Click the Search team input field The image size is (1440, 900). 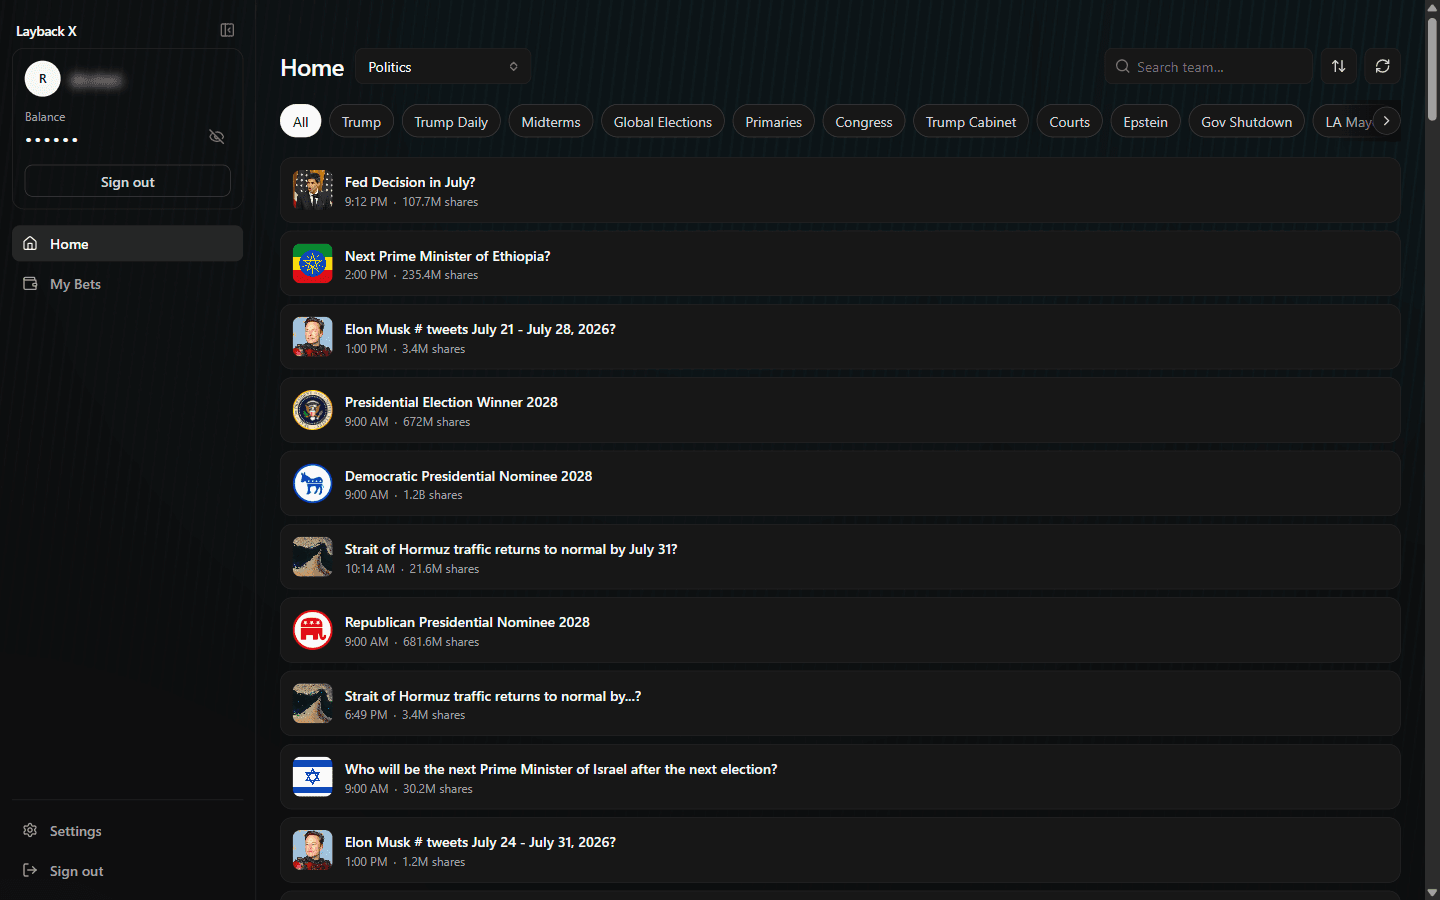(1208, 66)
